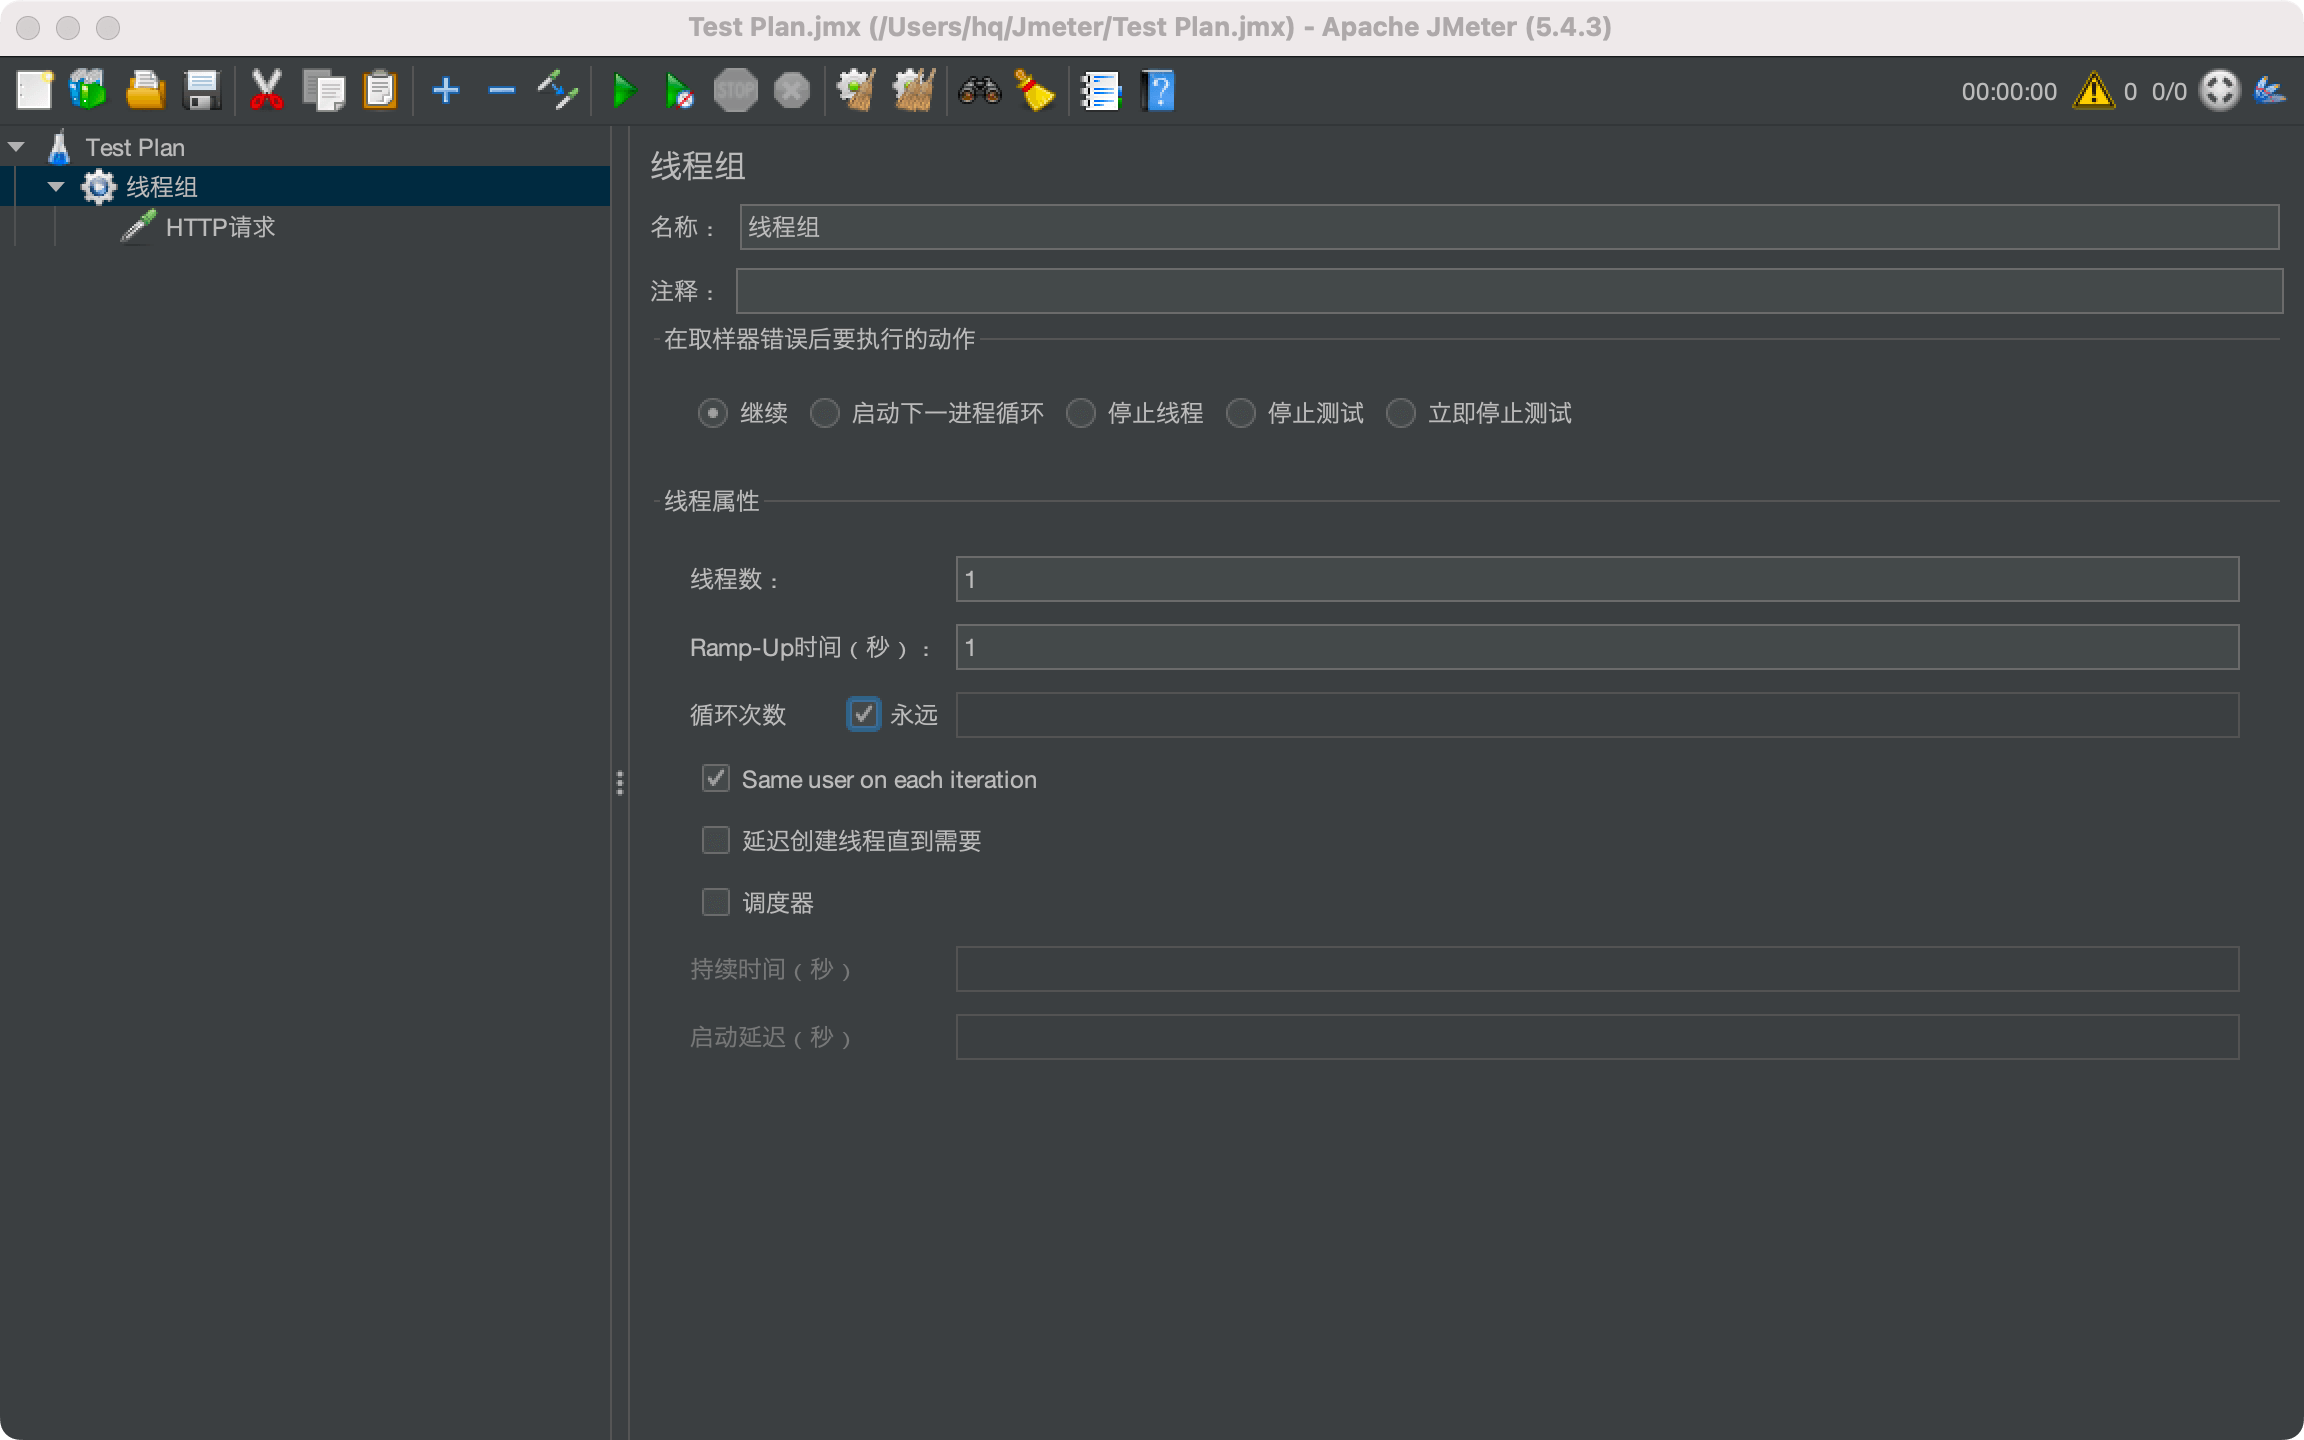The image size is (2304, 1440).
Task: Enable the 调度器 scheduler checkbox
Action: [716, 903]
